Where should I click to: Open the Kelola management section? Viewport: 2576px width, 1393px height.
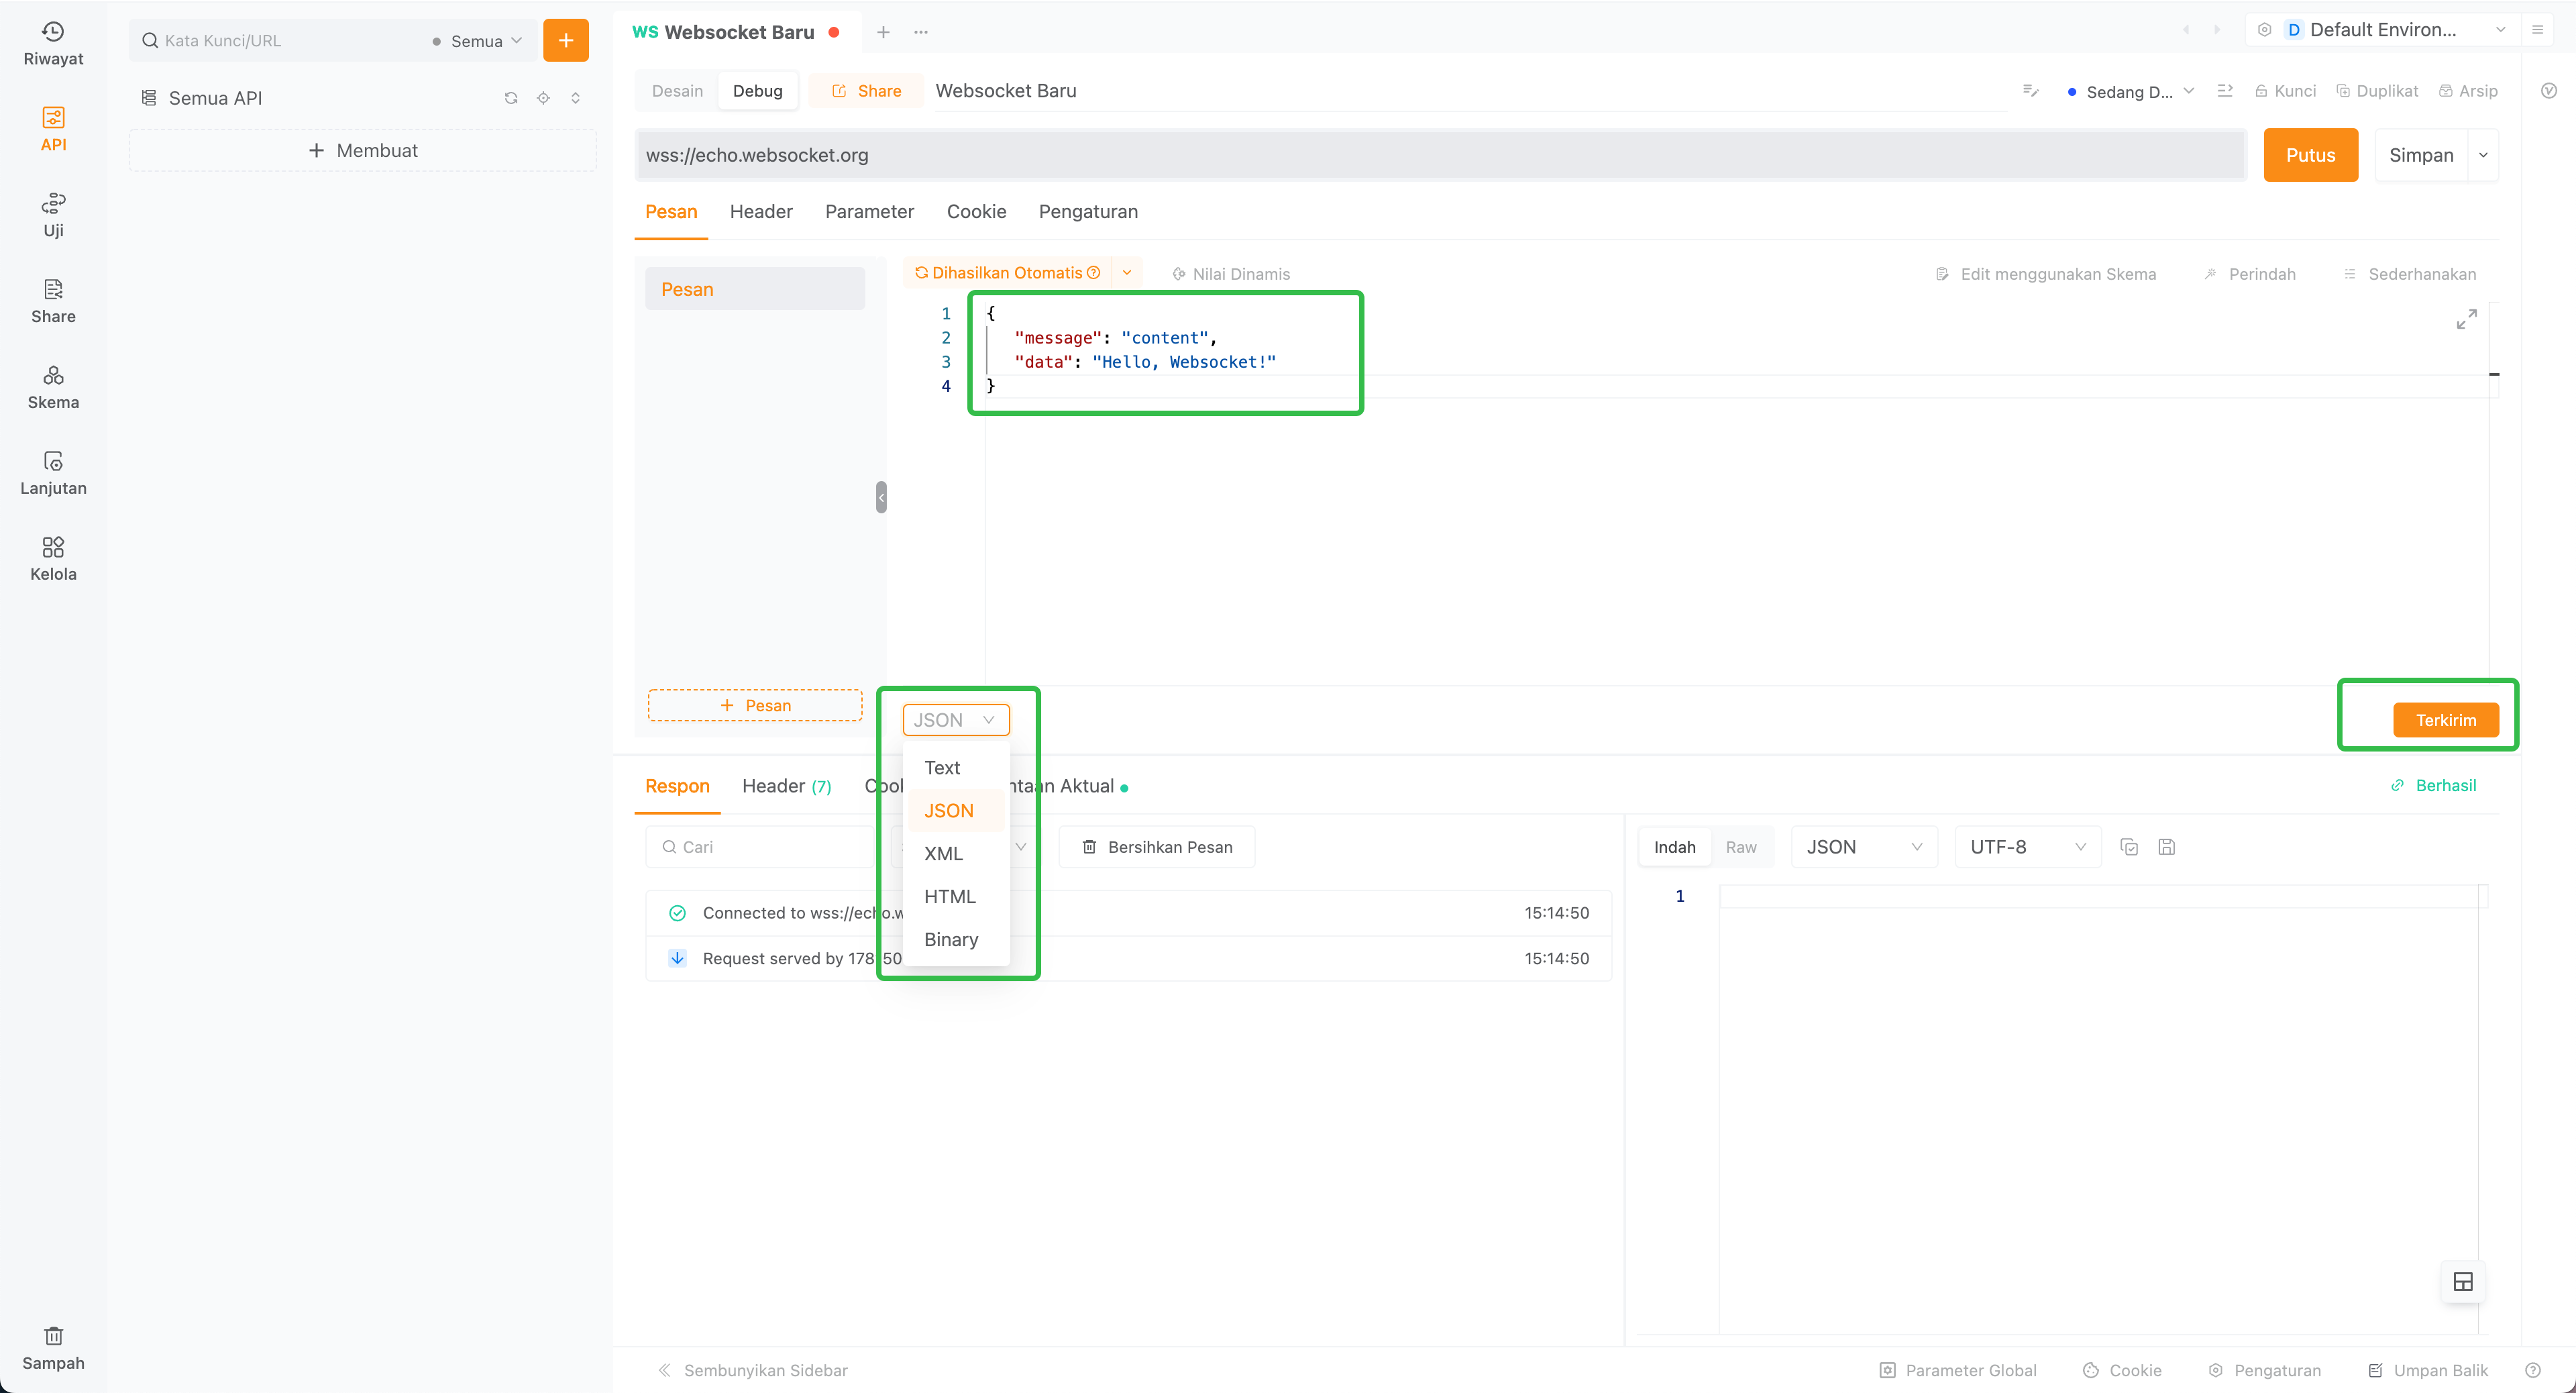(53, 560)
